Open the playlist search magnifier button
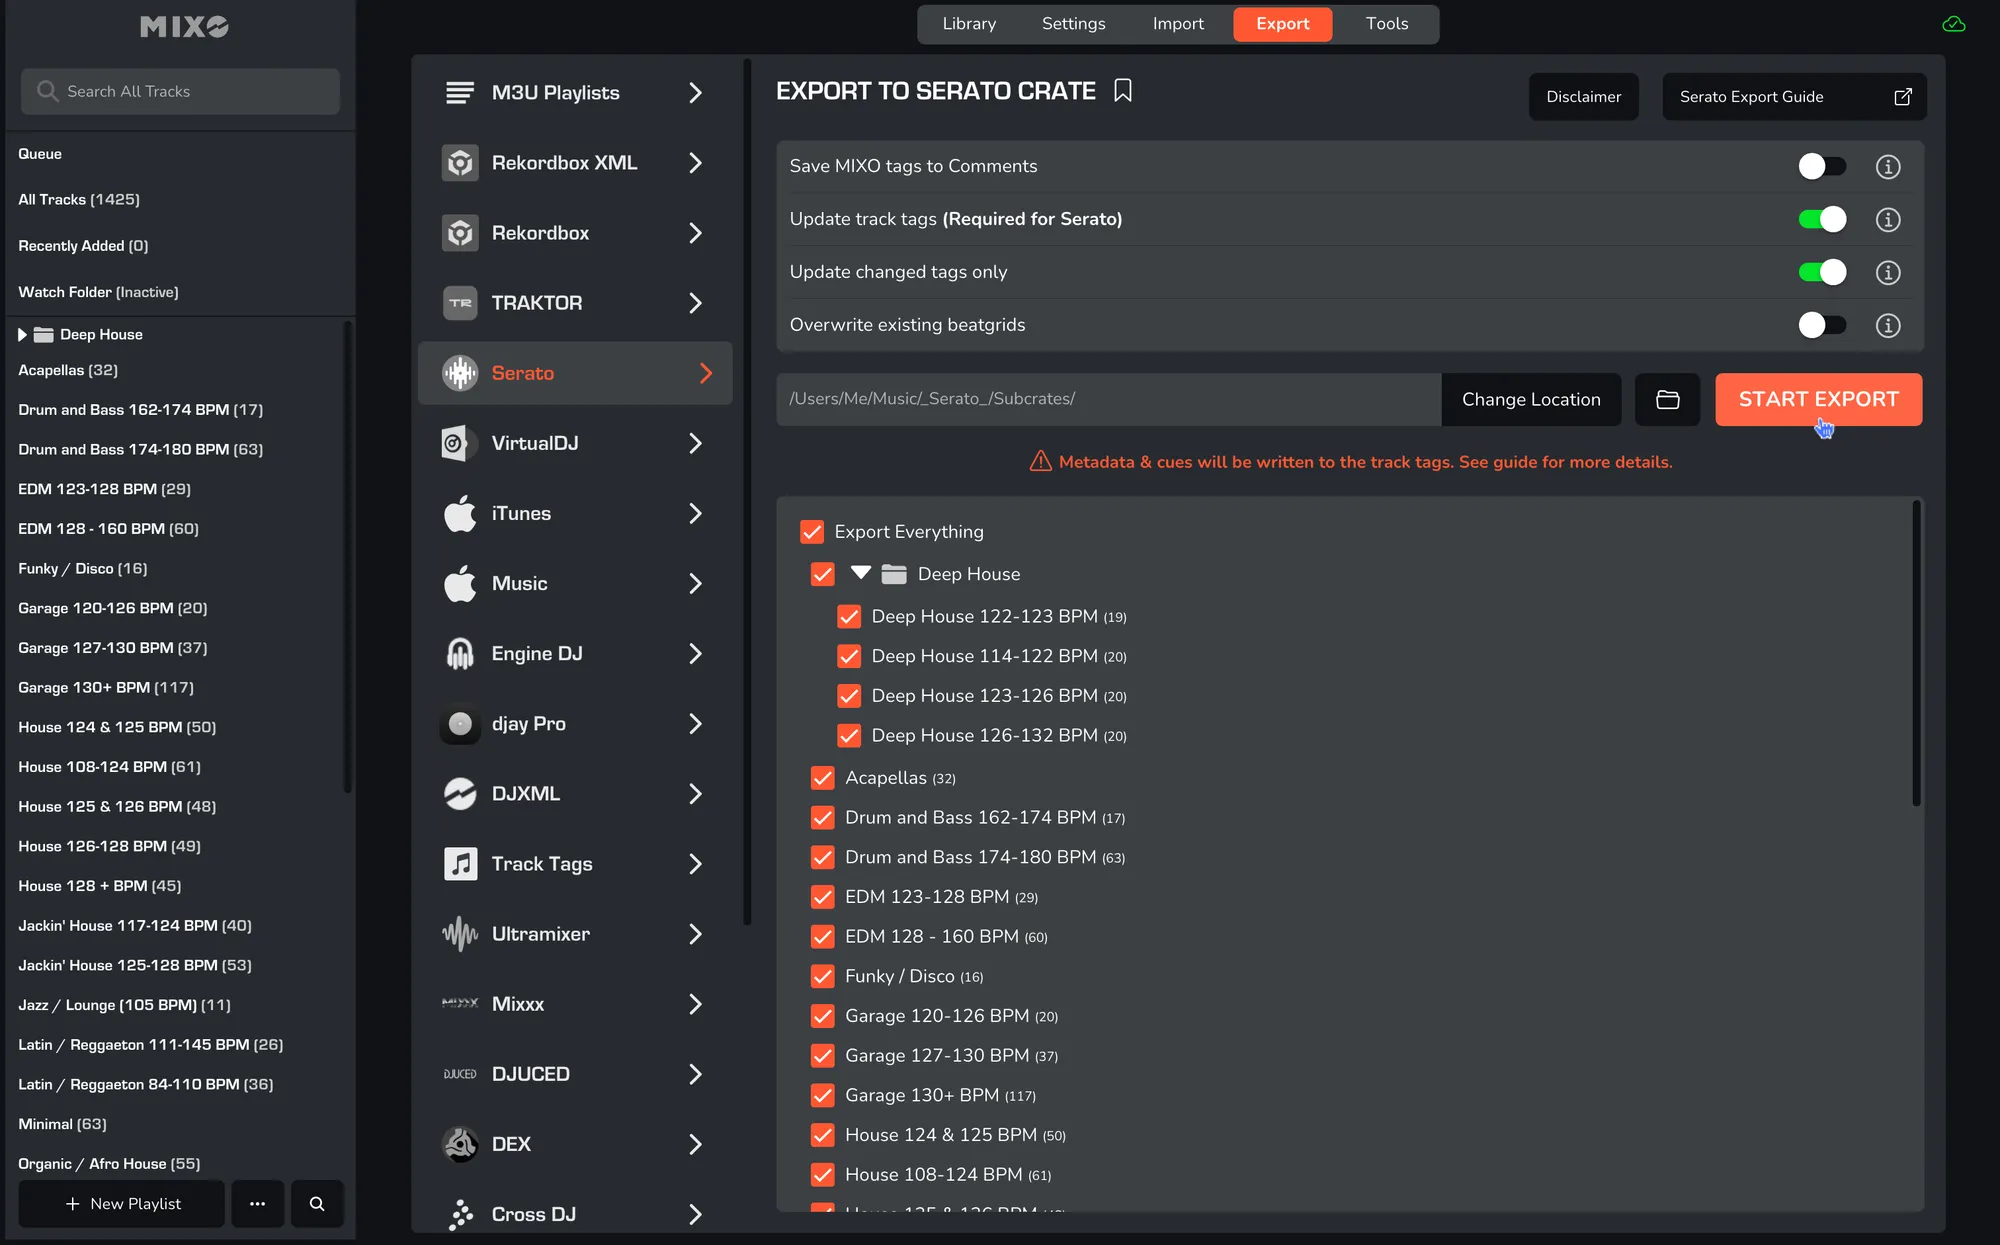The height and width of the screenshot is (1245, 2000). point(317,1204)
